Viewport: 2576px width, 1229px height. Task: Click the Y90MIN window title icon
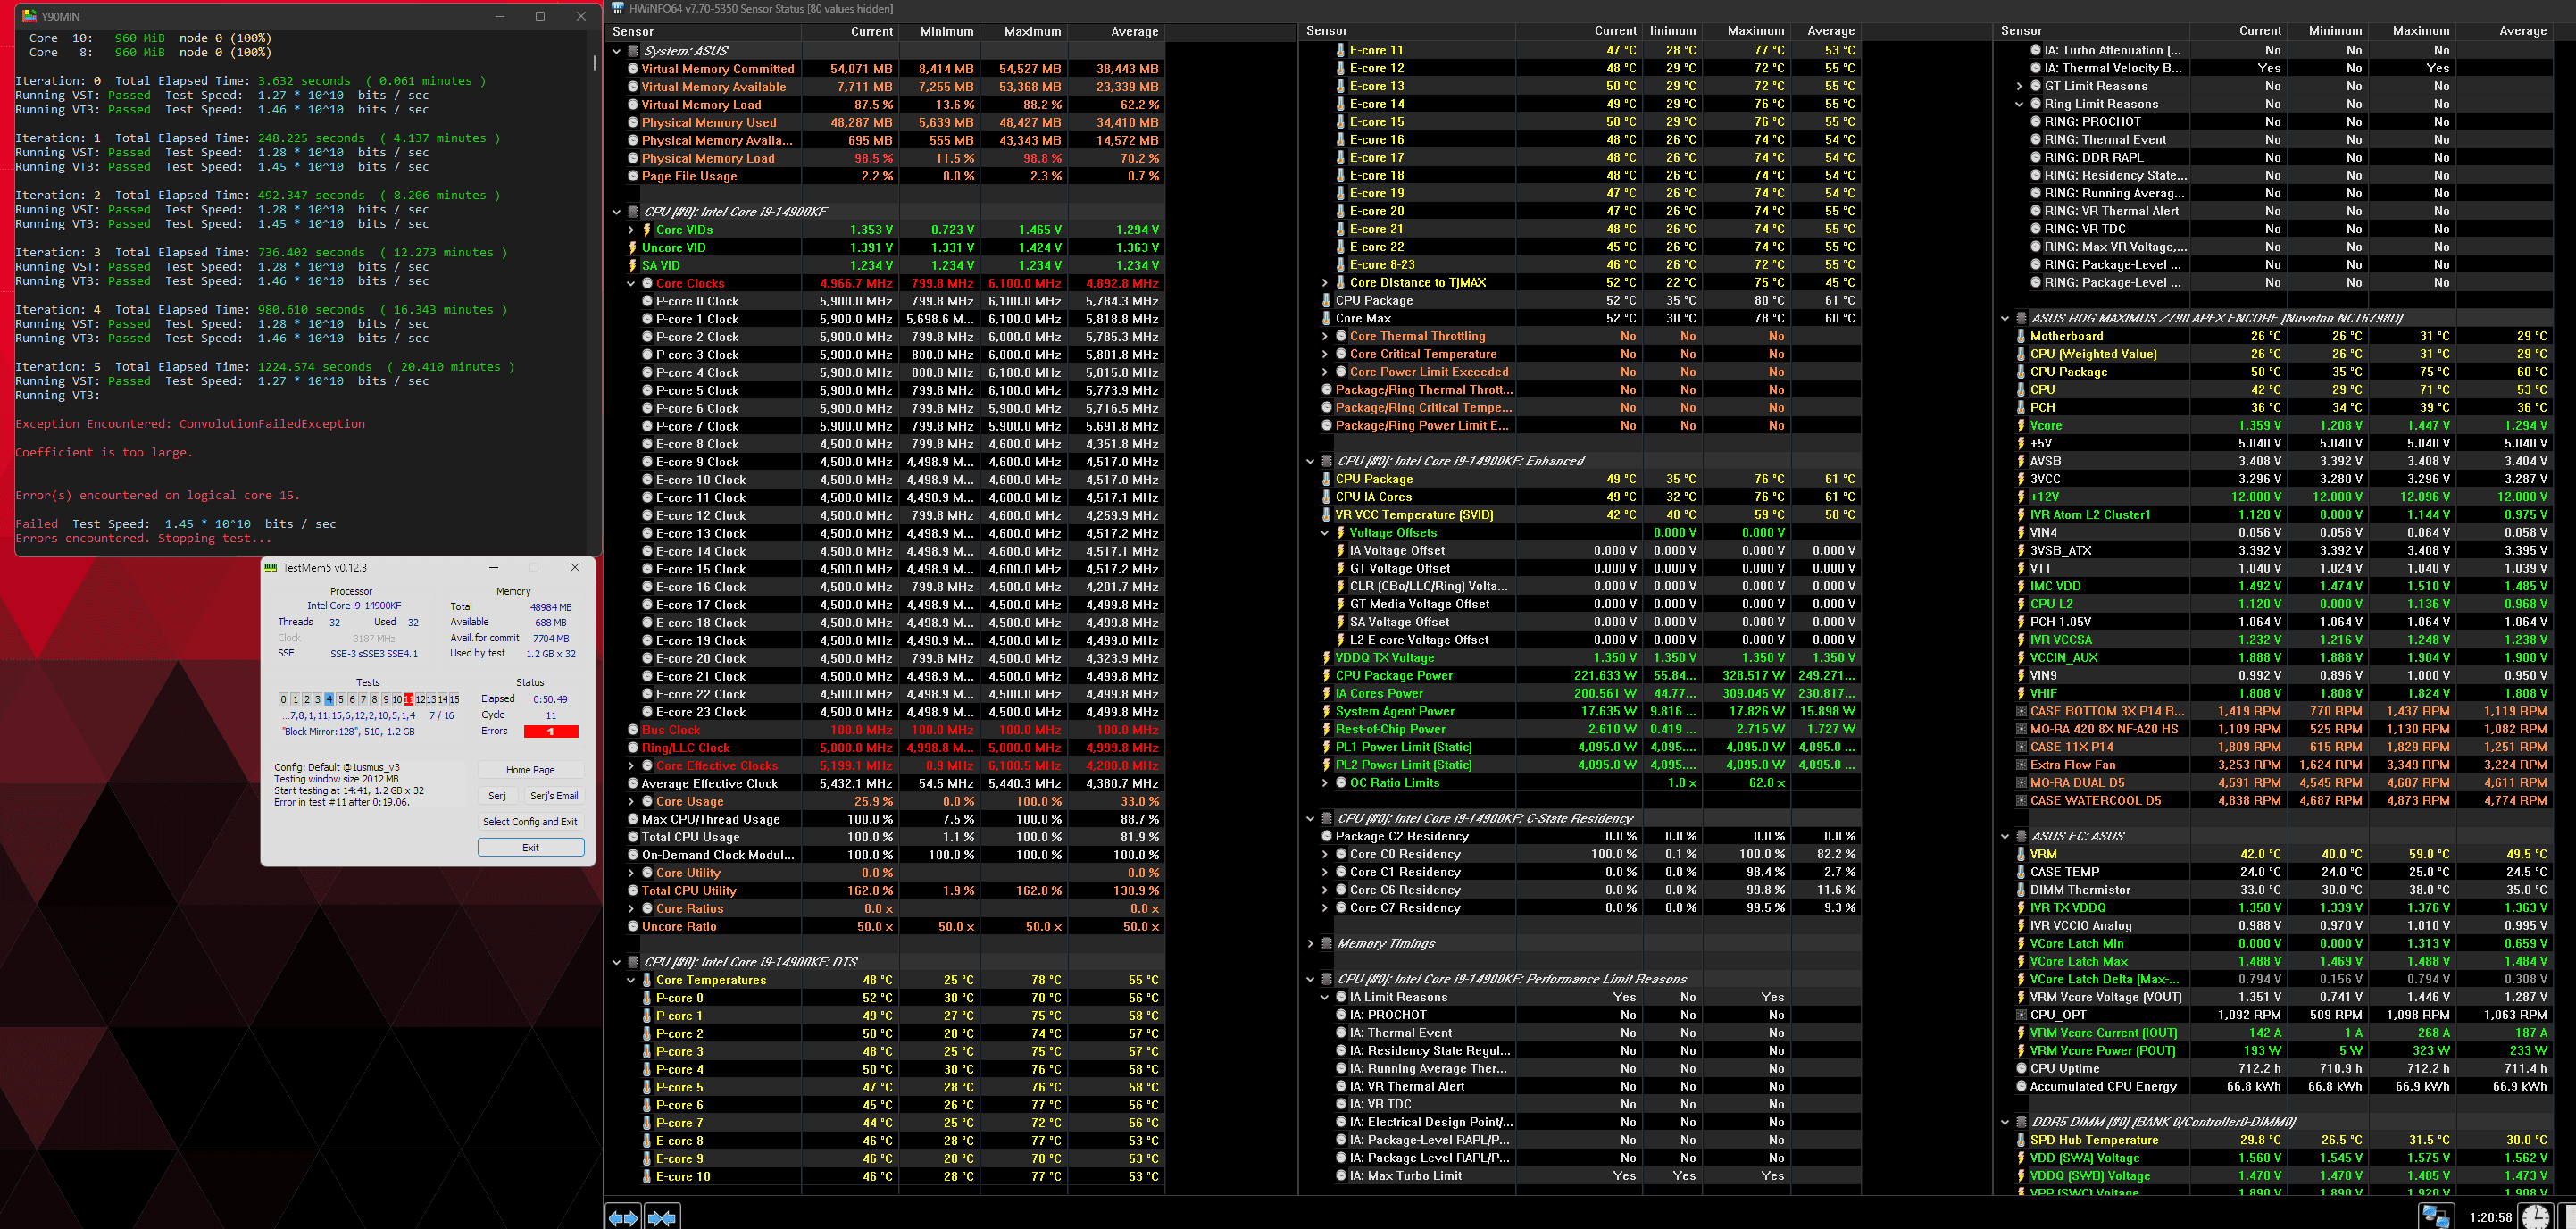coord(29,16)
